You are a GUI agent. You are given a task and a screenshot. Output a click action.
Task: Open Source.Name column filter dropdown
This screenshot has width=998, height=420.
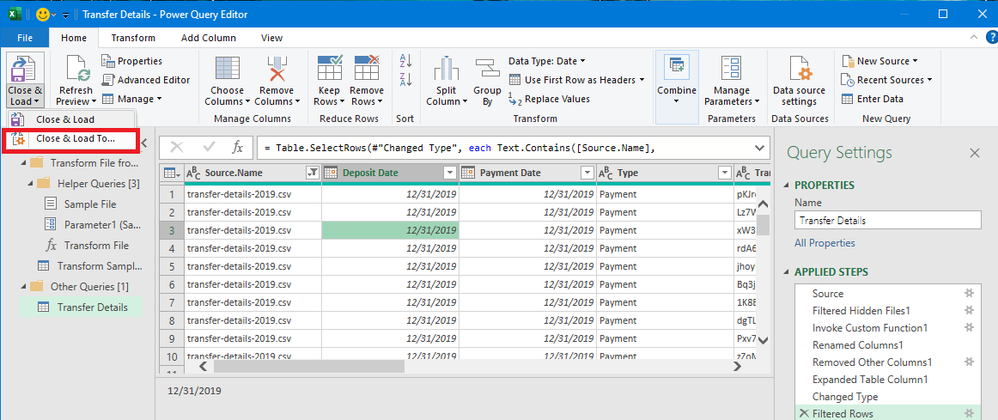[311, 173]
